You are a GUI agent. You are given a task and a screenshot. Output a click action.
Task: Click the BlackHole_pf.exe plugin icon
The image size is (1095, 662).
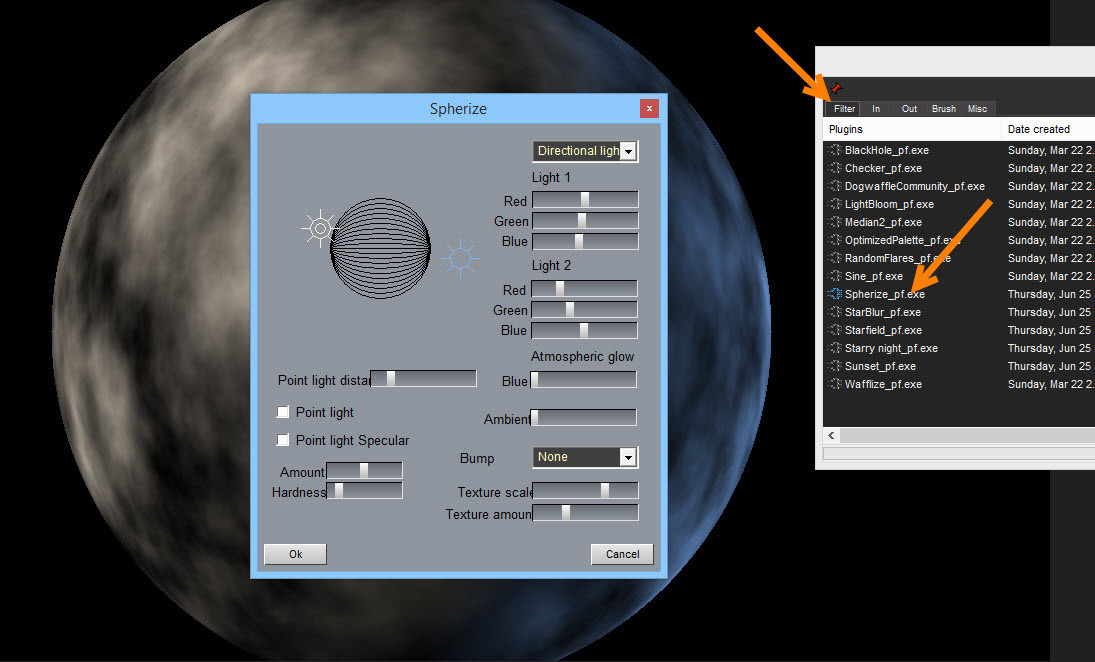[x=834, y=150]
